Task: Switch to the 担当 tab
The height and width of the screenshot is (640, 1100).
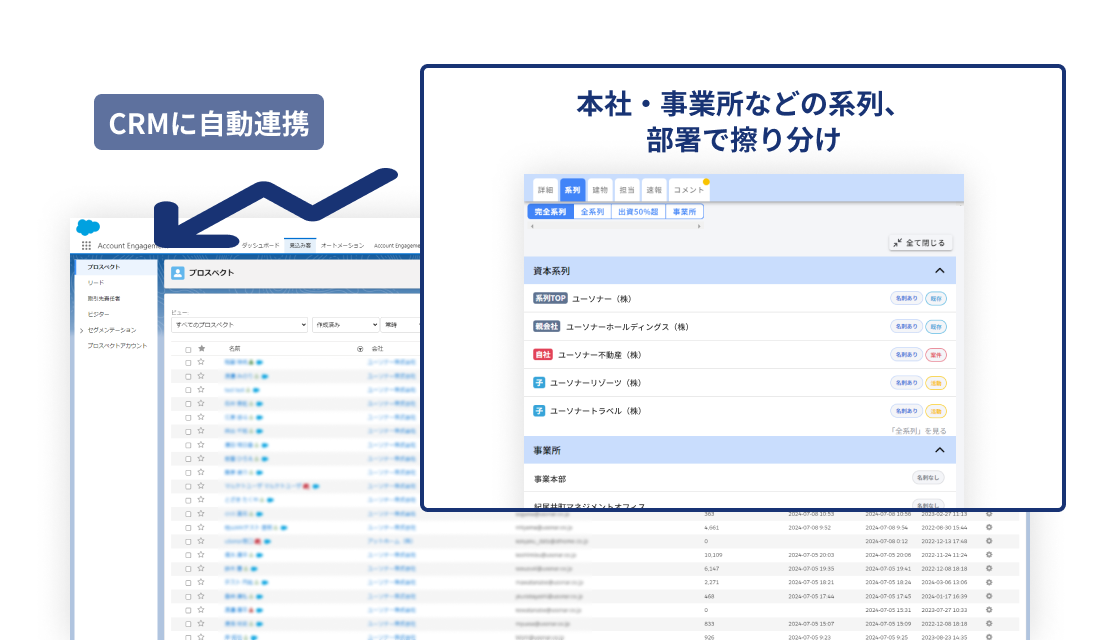Action: click(x=627, y=189)
